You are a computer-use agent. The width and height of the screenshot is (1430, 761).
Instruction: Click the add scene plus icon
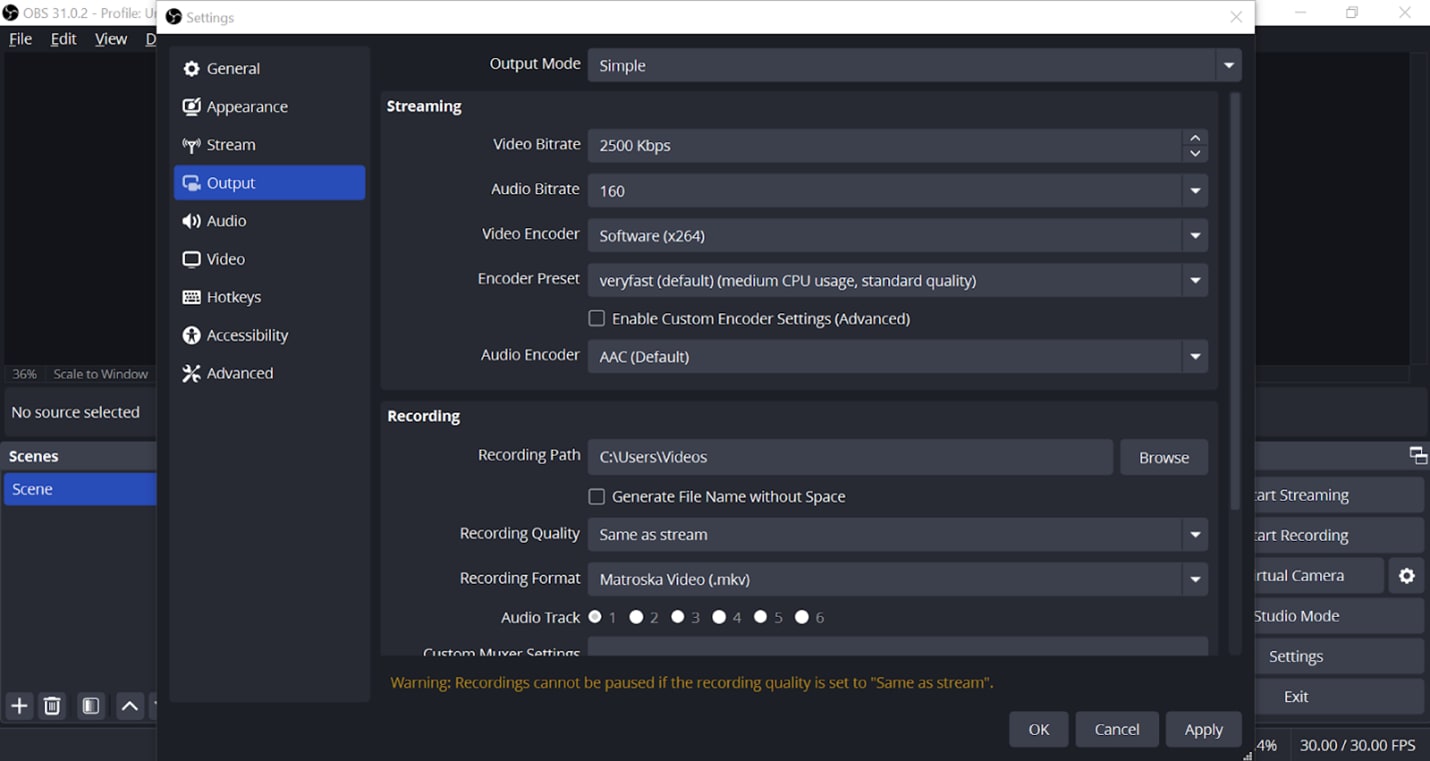coord(19,706)
